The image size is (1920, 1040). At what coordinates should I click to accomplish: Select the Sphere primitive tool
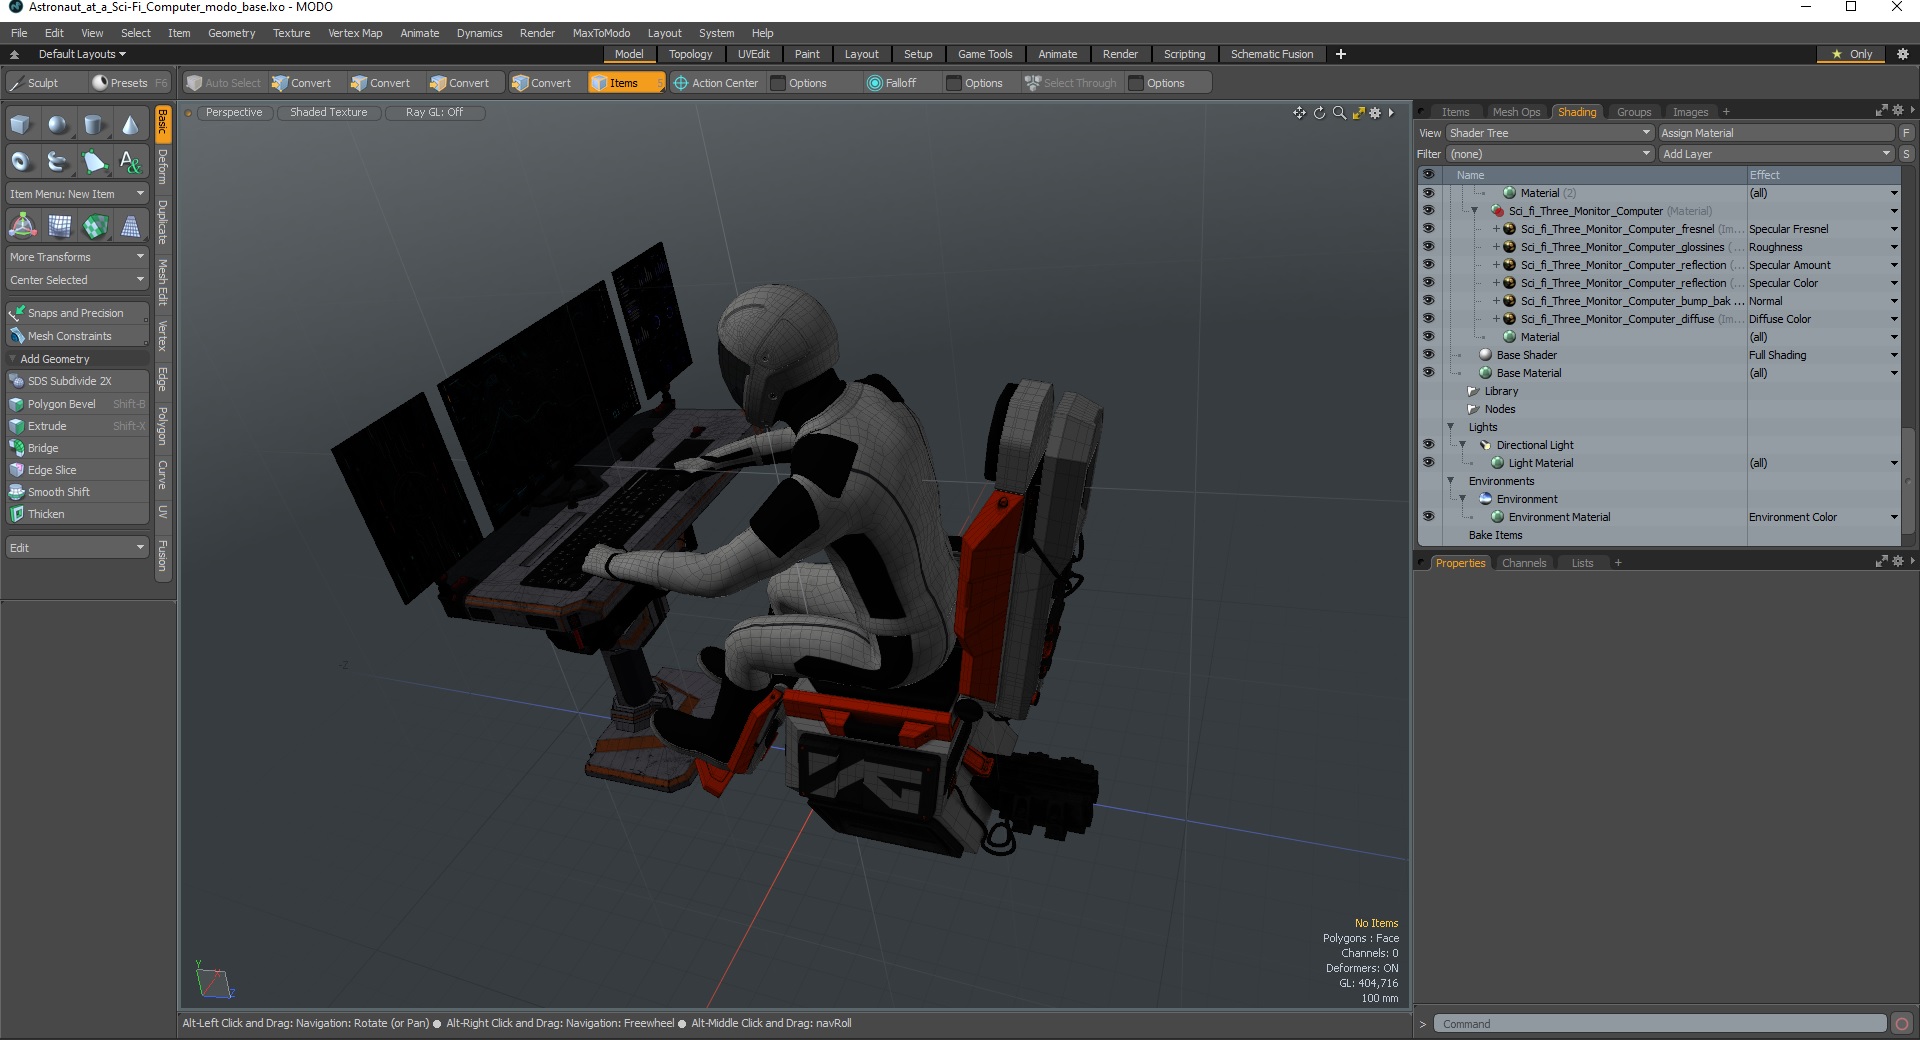[58, 125]
